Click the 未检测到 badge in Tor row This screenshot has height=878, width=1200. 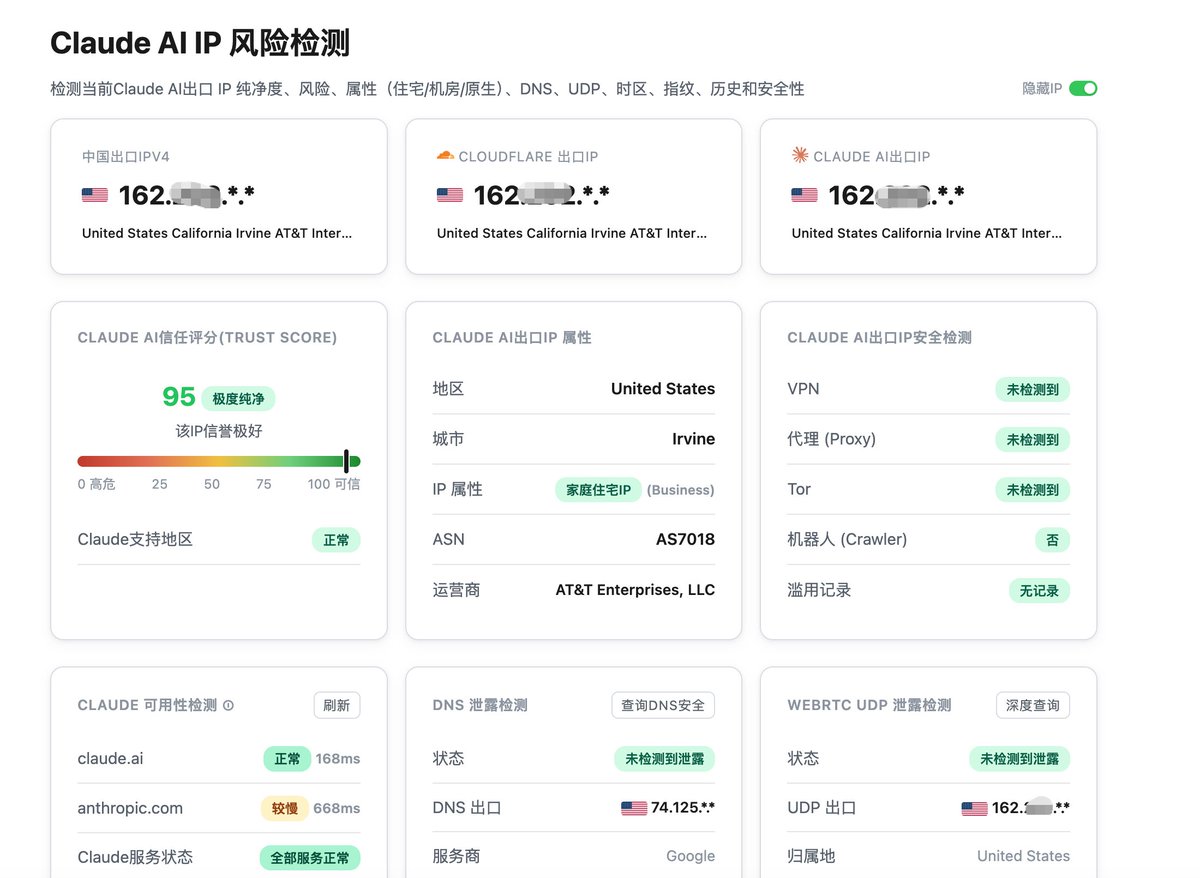point(1032,489)
